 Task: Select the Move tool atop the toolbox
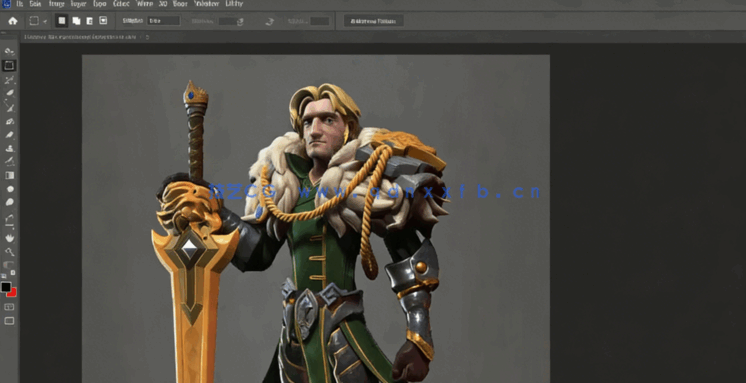click(x=9, y=51)
